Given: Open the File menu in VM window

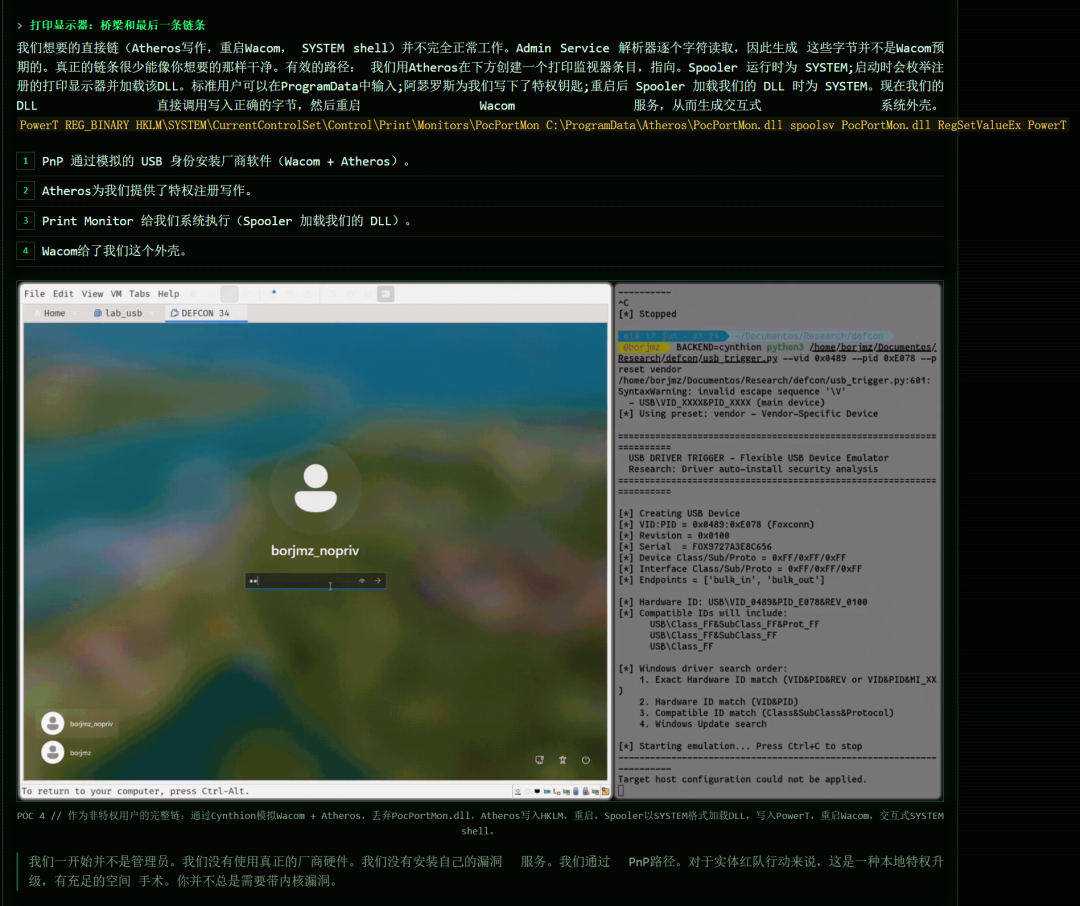Looking at the screenshot, I should coord(34,294).
